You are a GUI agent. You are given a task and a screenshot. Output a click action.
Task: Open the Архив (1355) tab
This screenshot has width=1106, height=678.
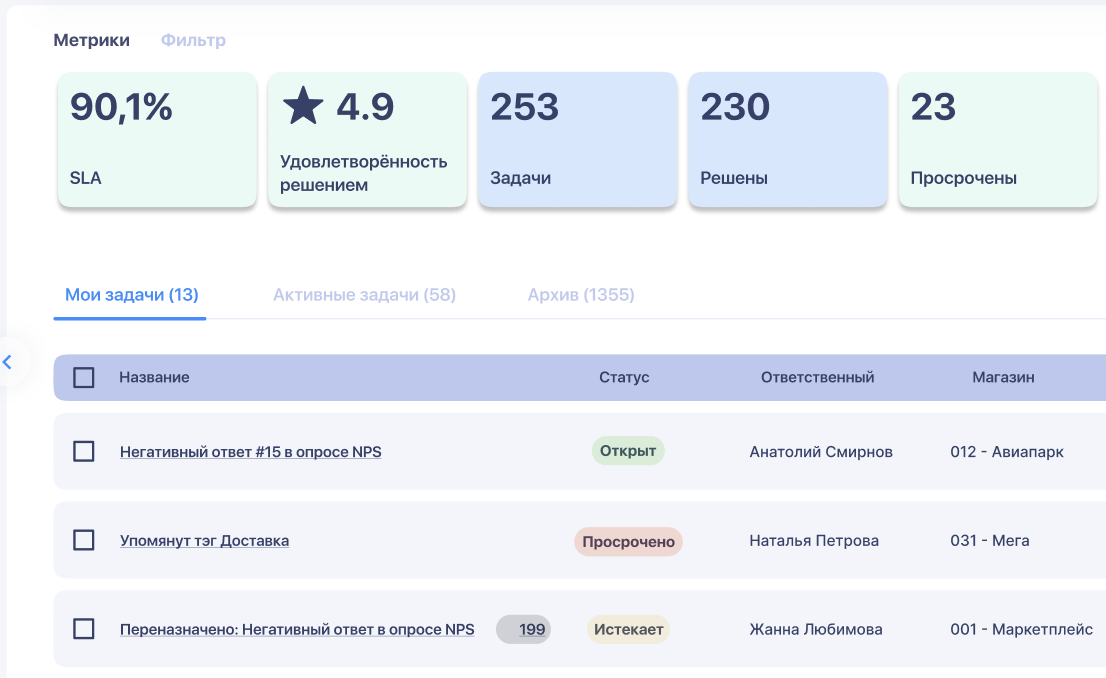(x=581, y=295)
